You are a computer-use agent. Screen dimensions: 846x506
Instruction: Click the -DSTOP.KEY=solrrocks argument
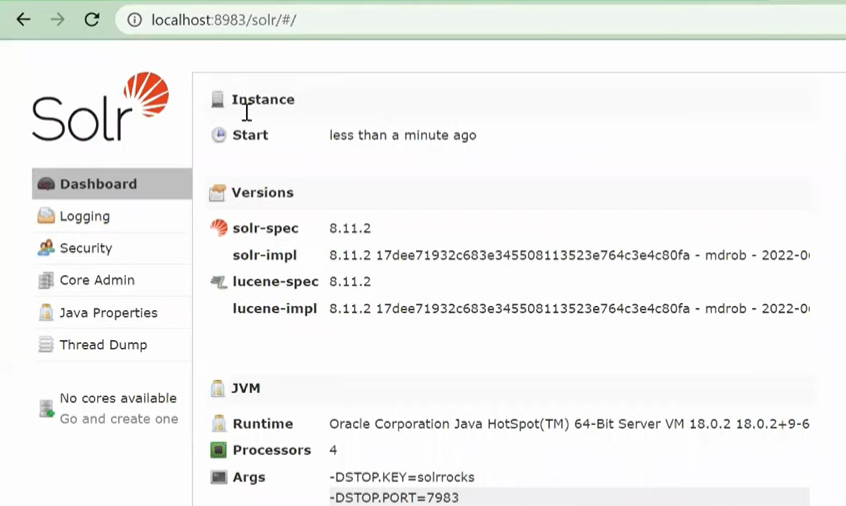(402, 477)
